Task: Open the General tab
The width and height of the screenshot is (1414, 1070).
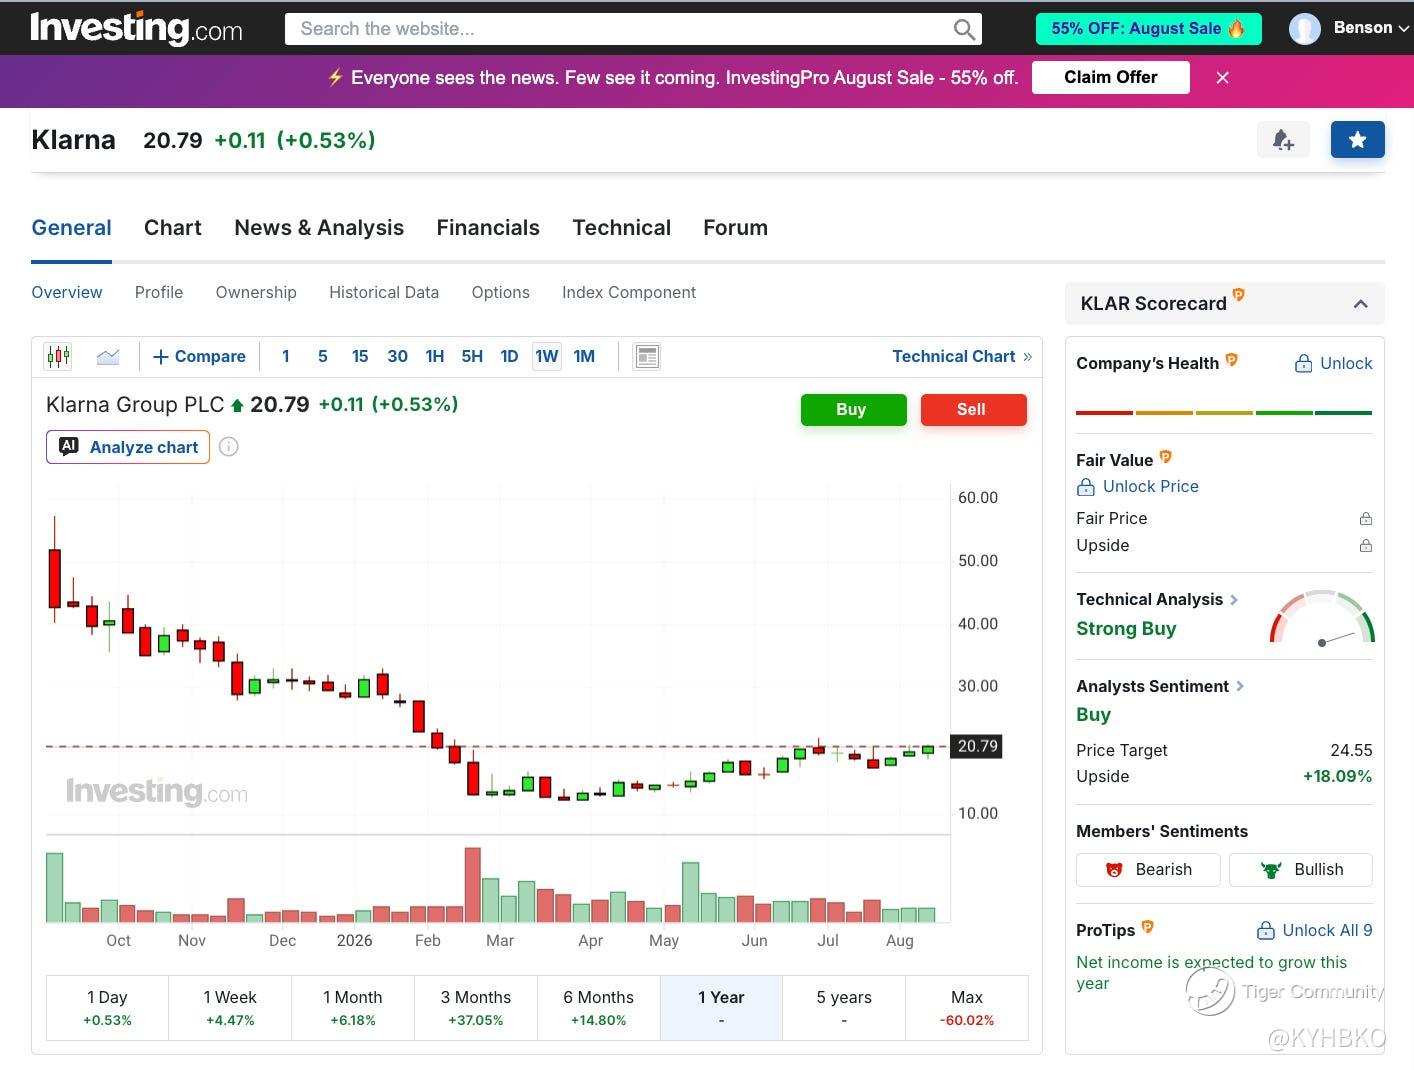Action: point(71,228)
